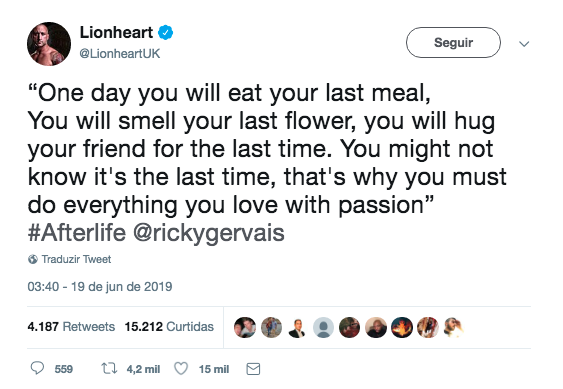
Task: Click the last liker avatar in row
Action: point(454,327)
